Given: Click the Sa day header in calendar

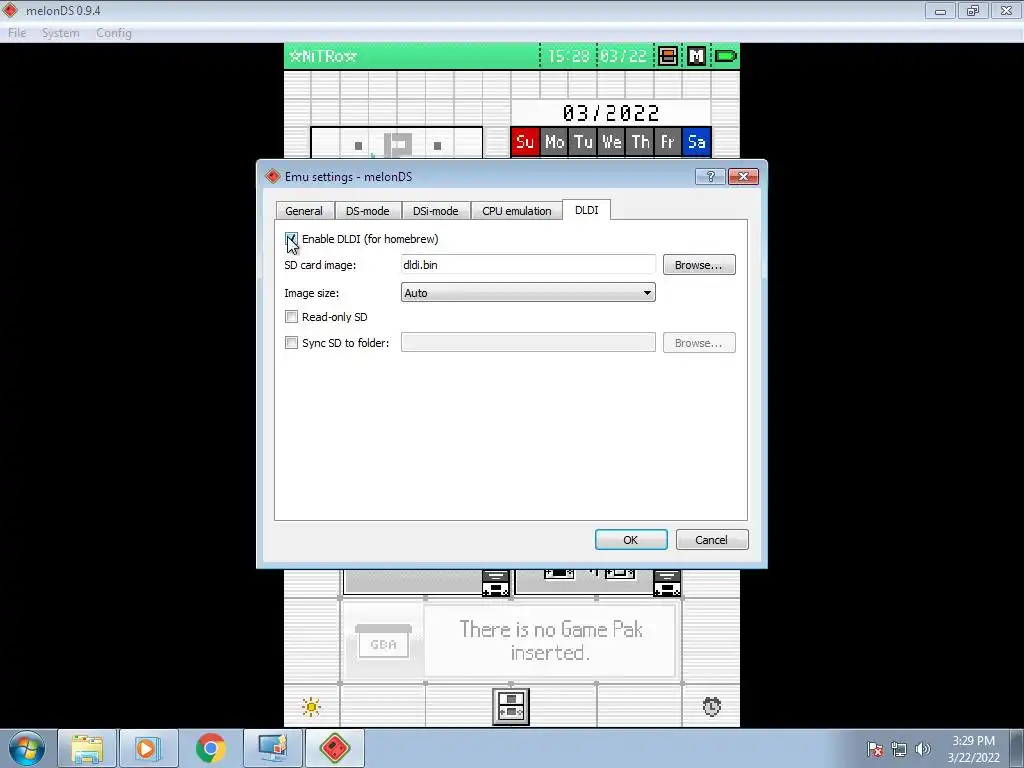Looking at the screenshot, I should pyautogui.click(x=697, y=142).
